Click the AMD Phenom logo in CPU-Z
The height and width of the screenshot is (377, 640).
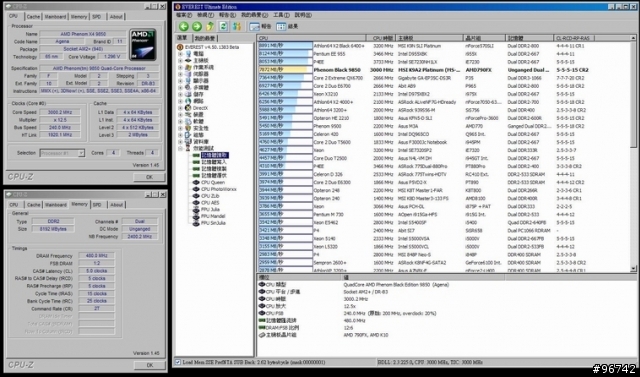143,44
